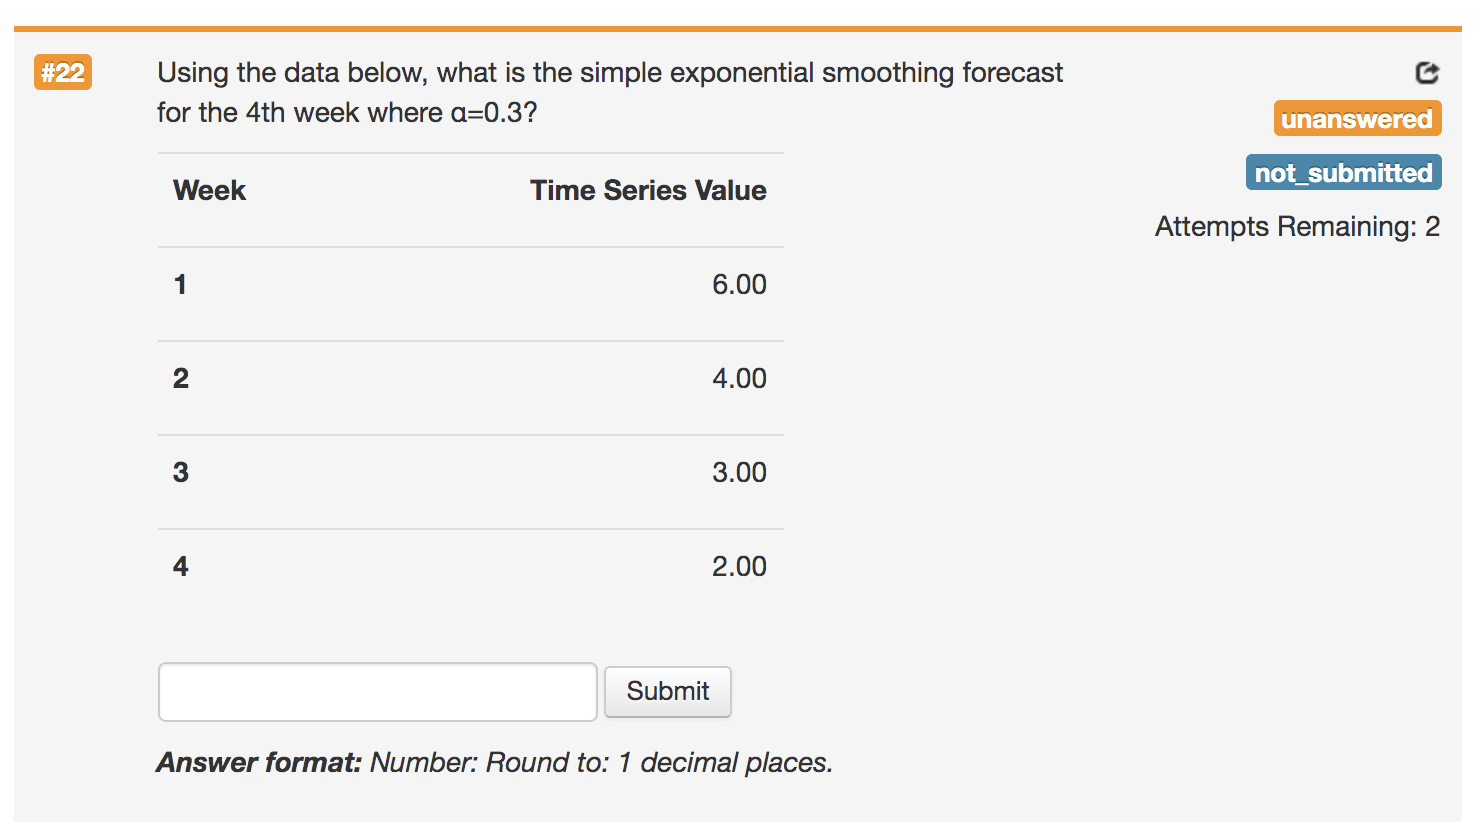
Task: Click the Time Series Value column header
Action: point(648,190)
